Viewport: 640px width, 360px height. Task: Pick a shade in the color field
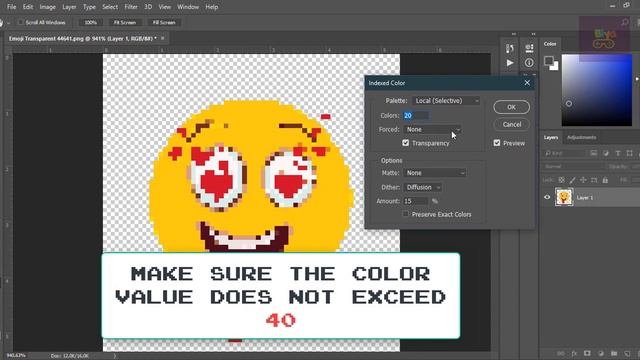tap(597, 90)
